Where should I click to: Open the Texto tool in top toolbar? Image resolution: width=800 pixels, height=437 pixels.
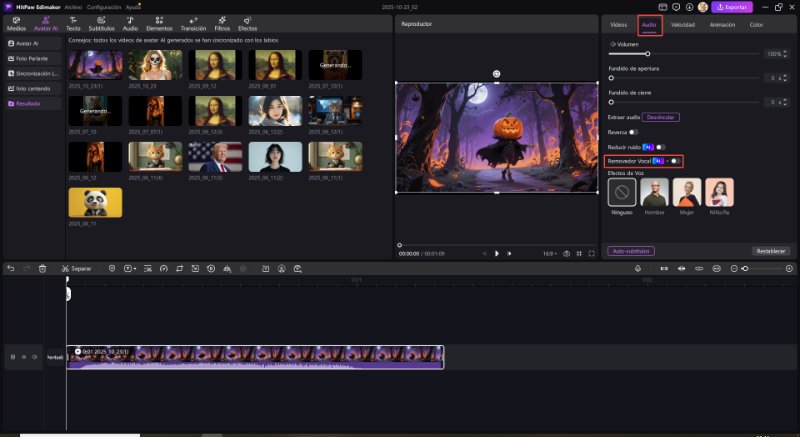[x=73, y=25]
